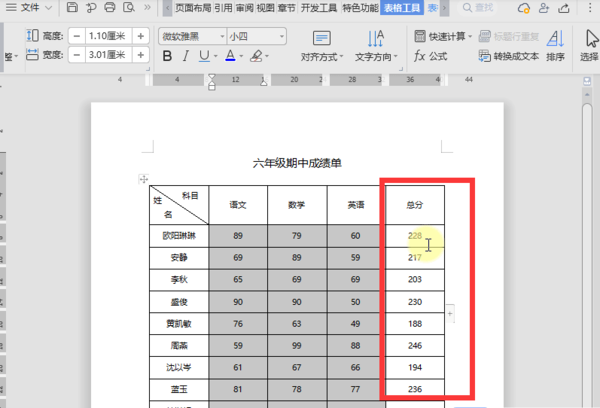600x408 pixels.
Task: Click the 选择 select button
Action: click(x=590, y=47)
